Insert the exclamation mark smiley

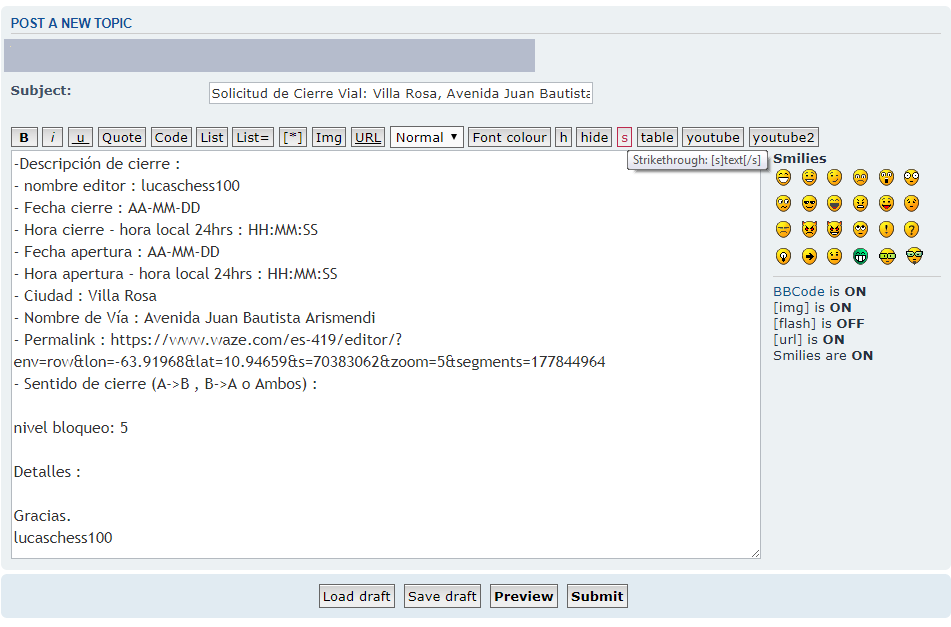(x=886, y=230)
